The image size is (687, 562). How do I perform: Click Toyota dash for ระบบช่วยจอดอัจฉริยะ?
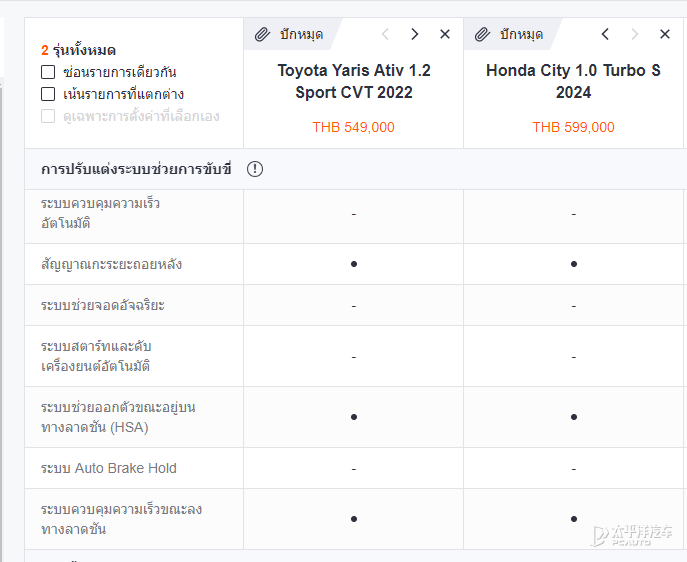pos(354,306)
